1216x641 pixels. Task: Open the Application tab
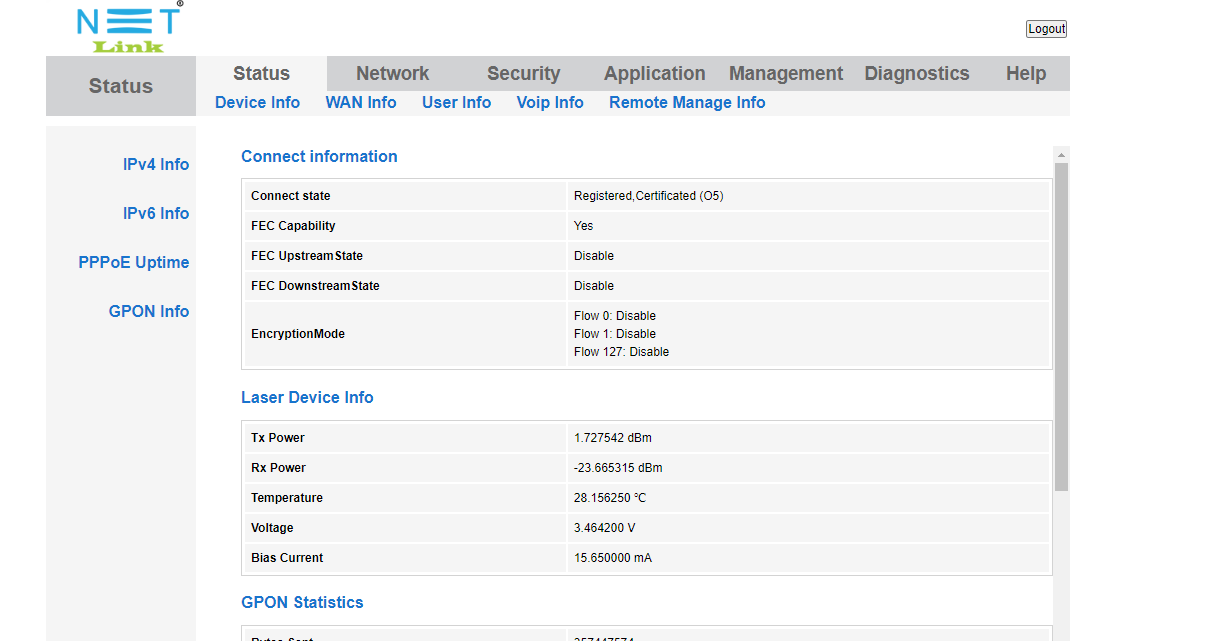point(654,73)
